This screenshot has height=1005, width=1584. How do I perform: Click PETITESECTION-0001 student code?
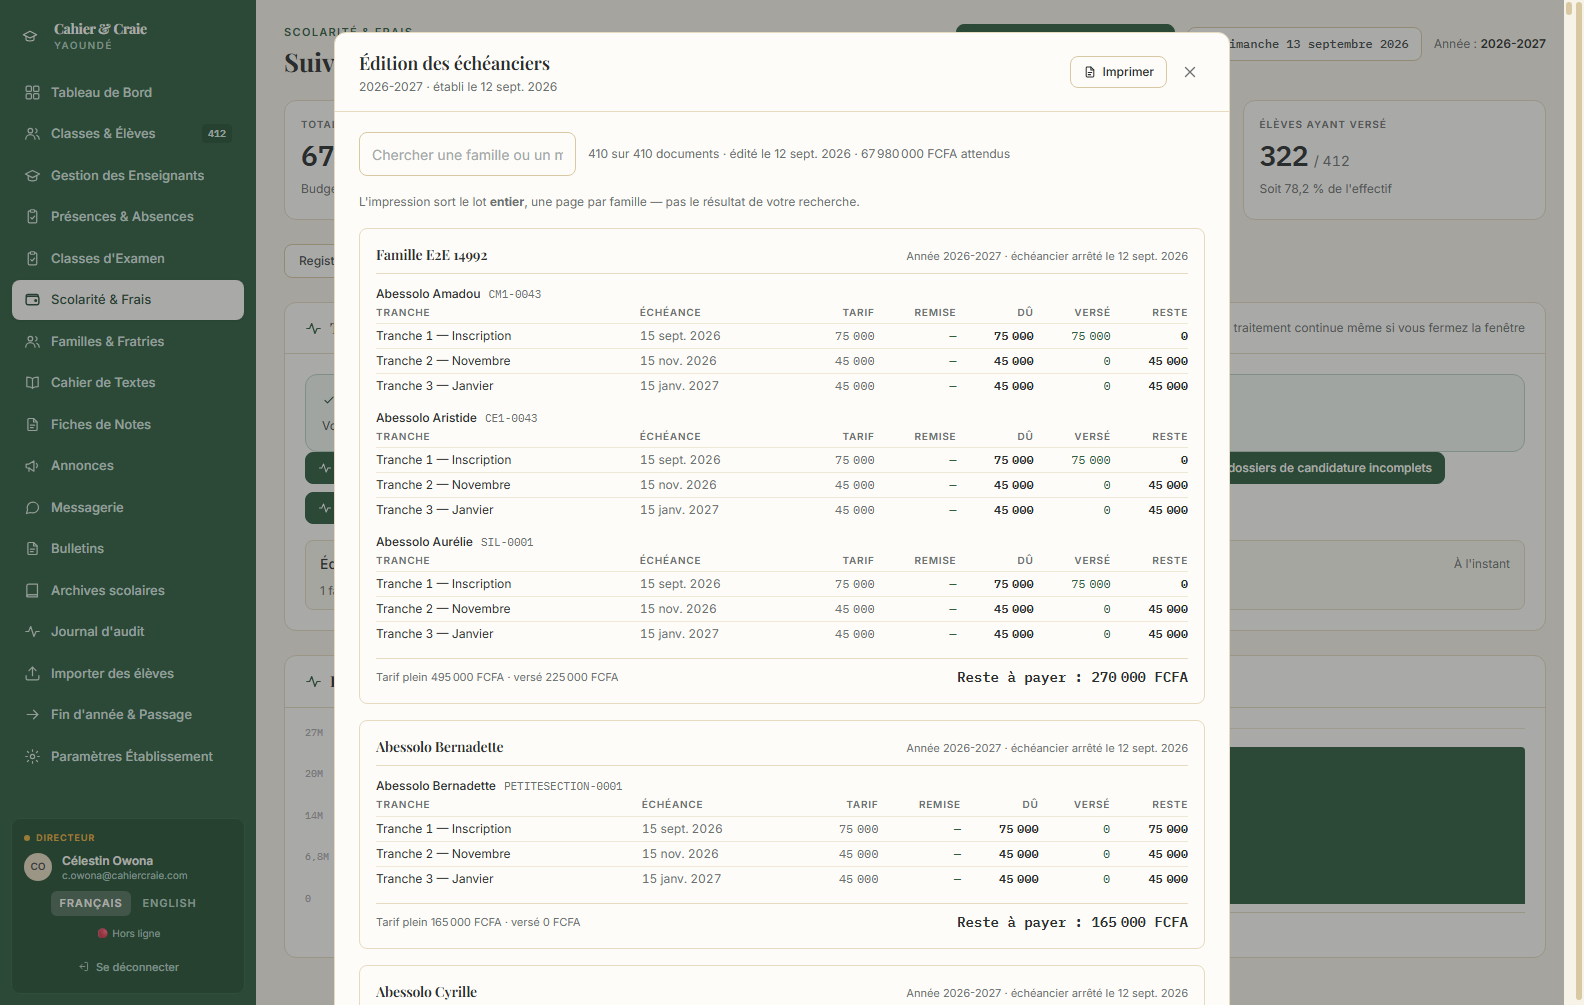click(x=563, y=786)
